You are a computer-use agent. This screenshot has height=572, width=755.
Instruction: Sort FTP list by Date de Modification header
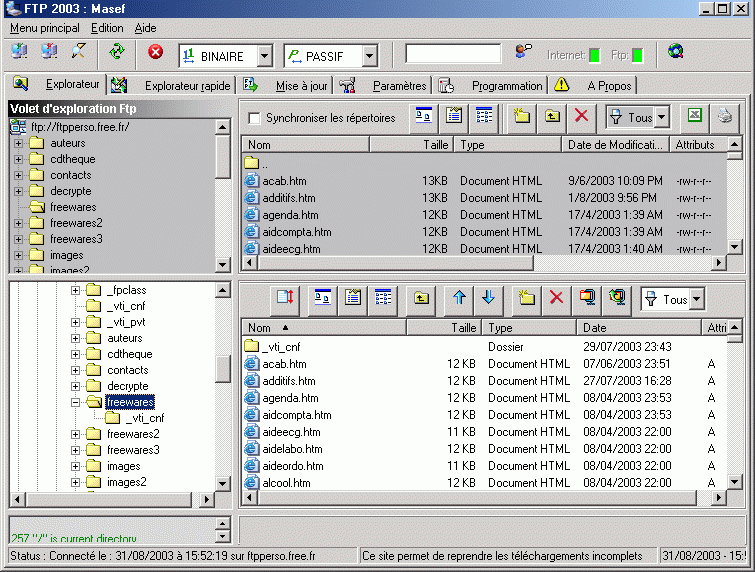(615, 144)
